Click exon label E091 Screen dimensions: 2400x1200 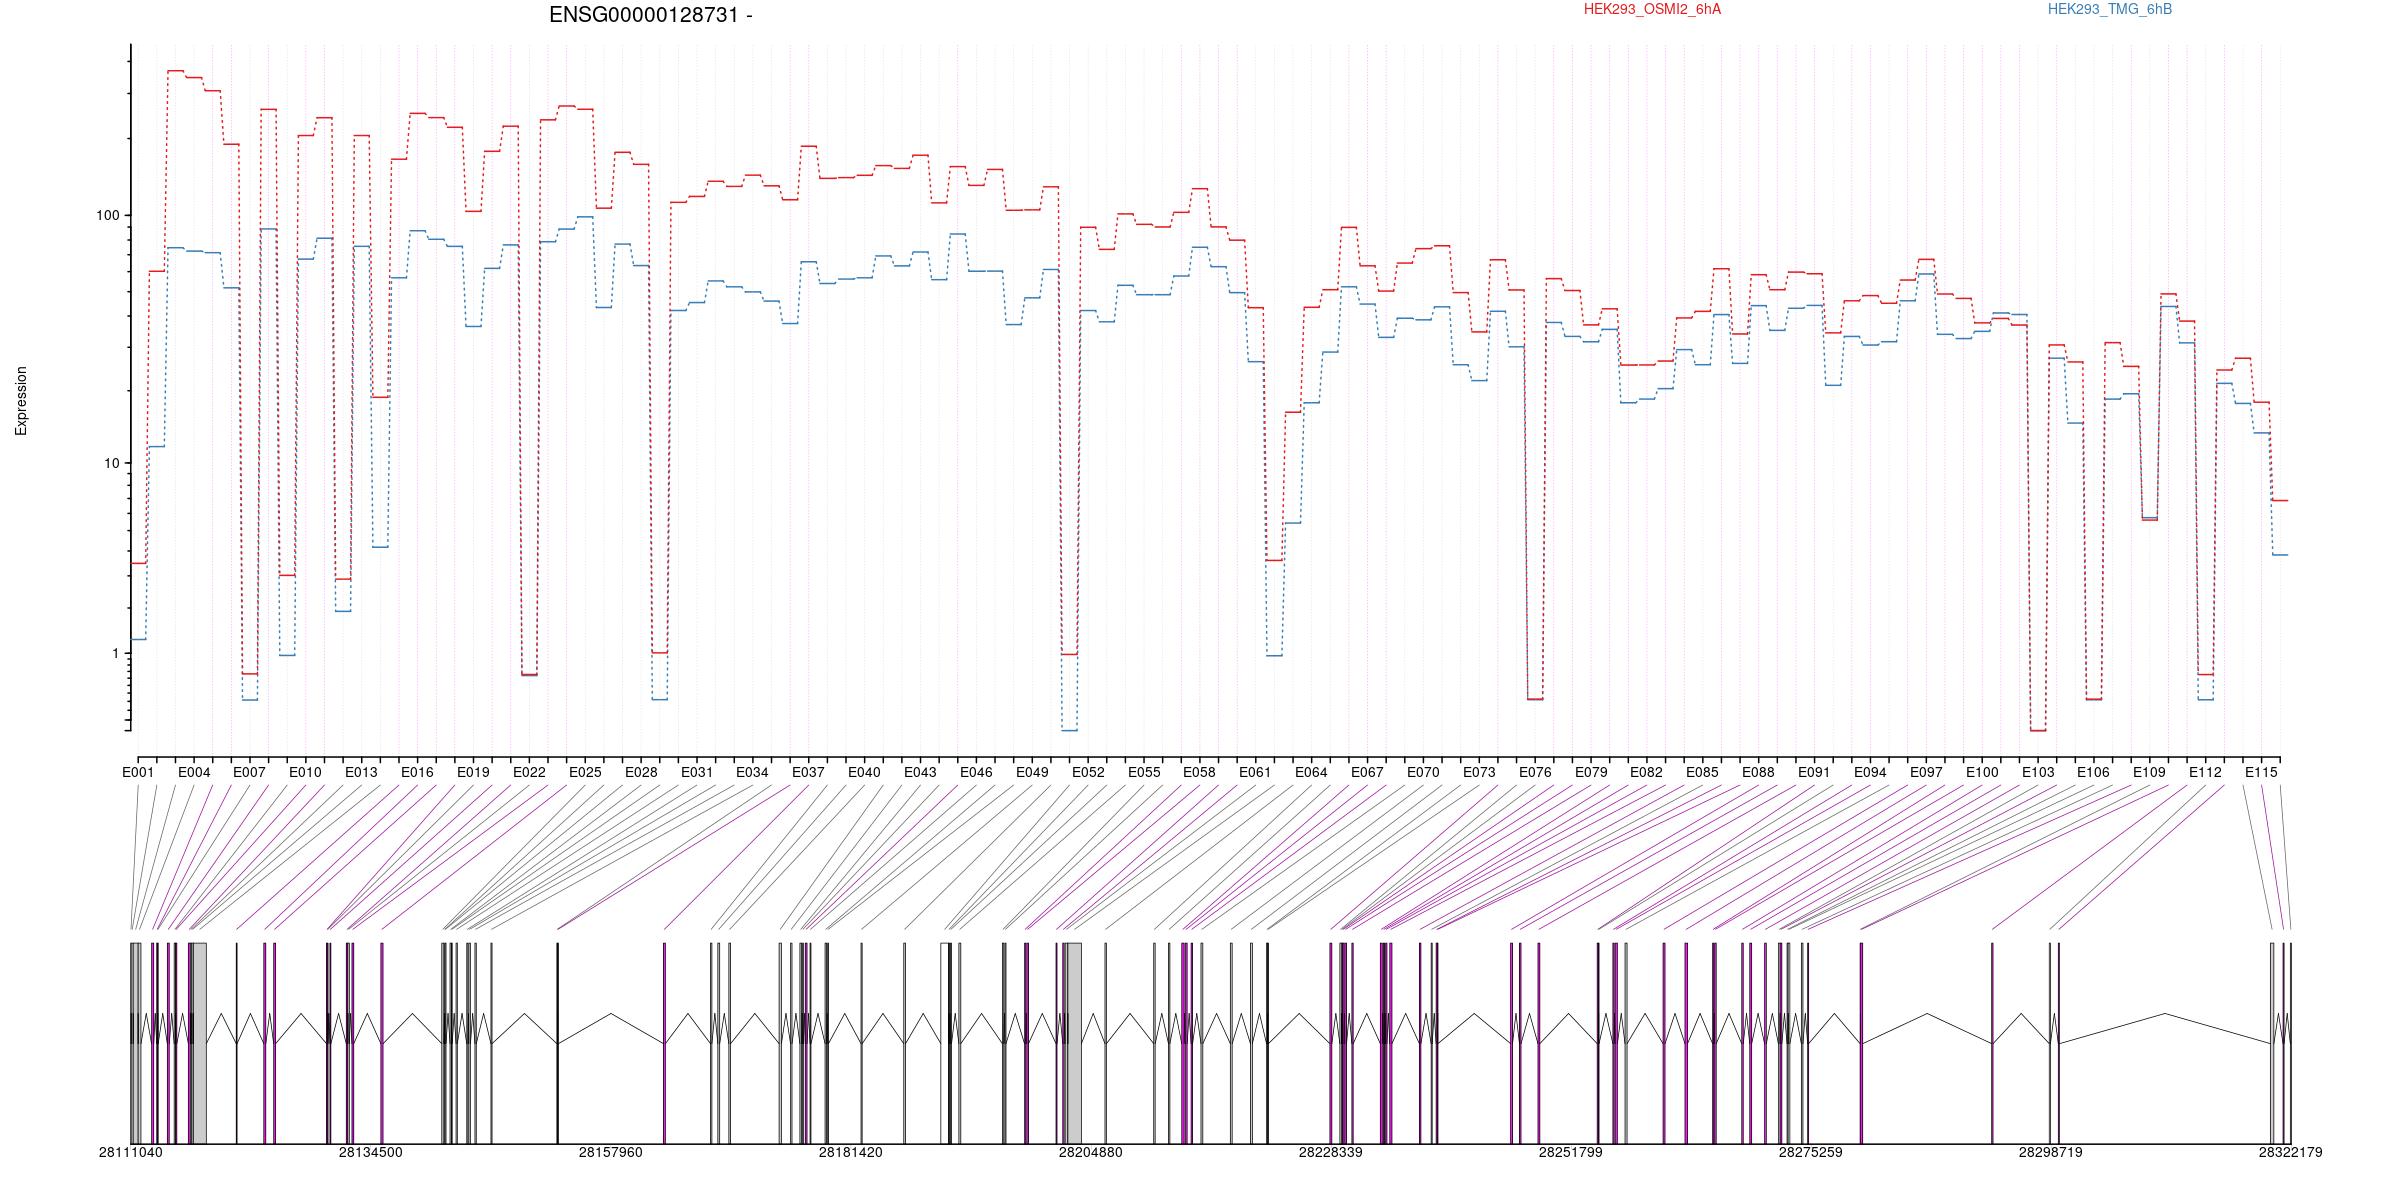coord(1814,772)
